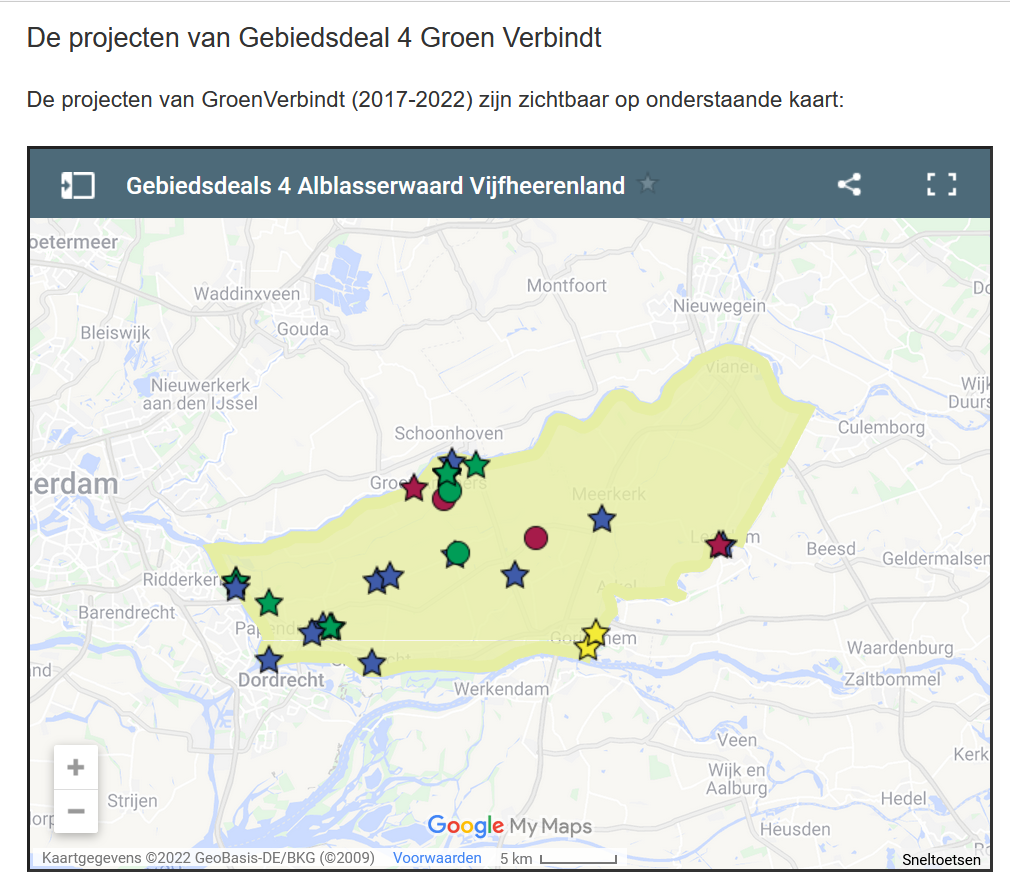Image resolution: width=1010 pixels, height=878 pixels.
Task: Click the Google My Maps logo
Action: [x=509, y=826]
